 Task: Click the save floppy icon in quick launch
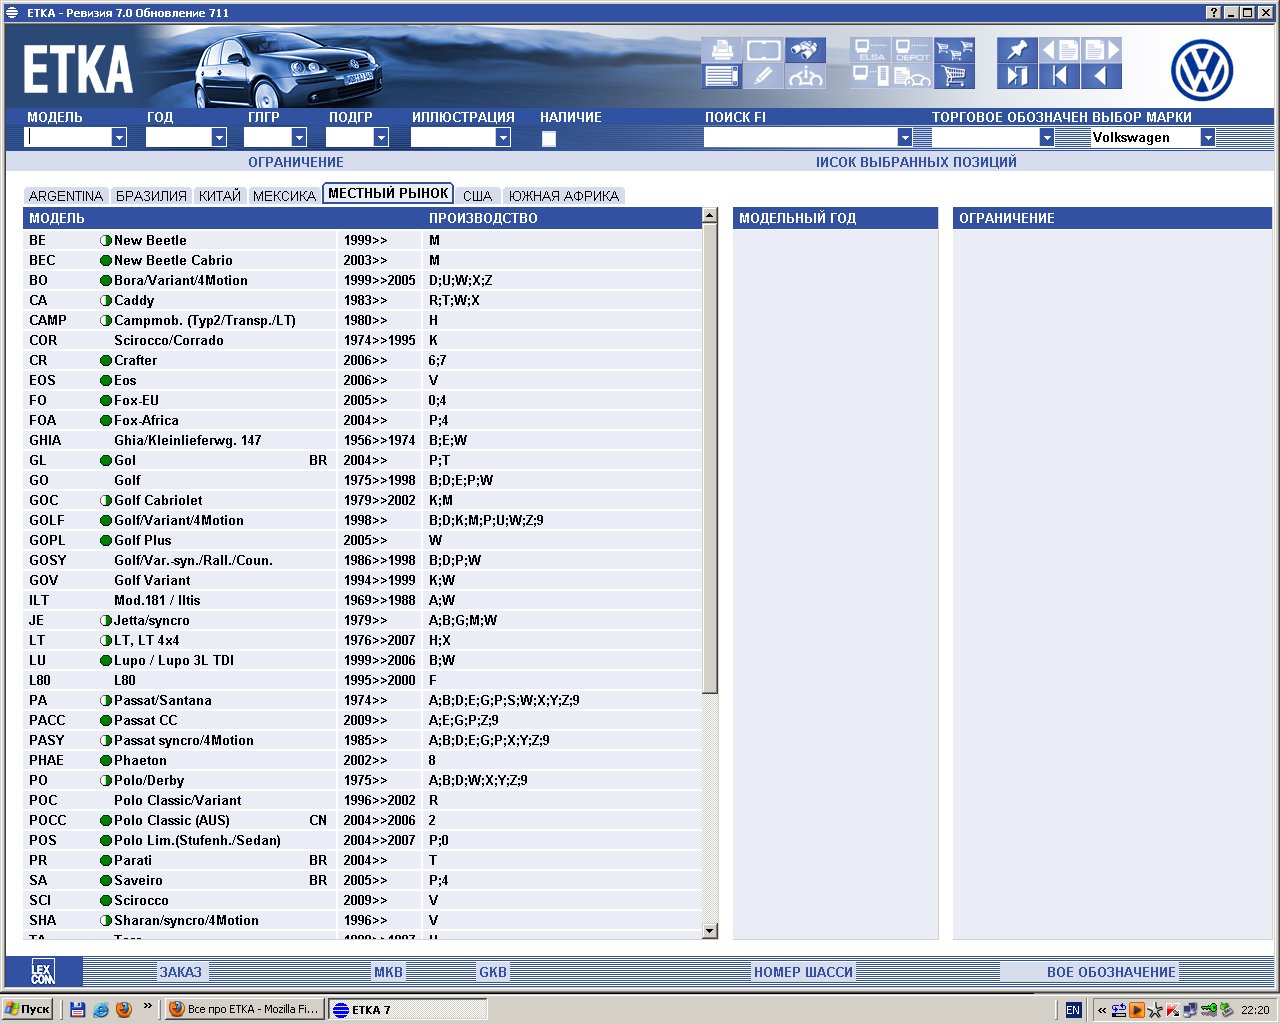[78, 1010]
